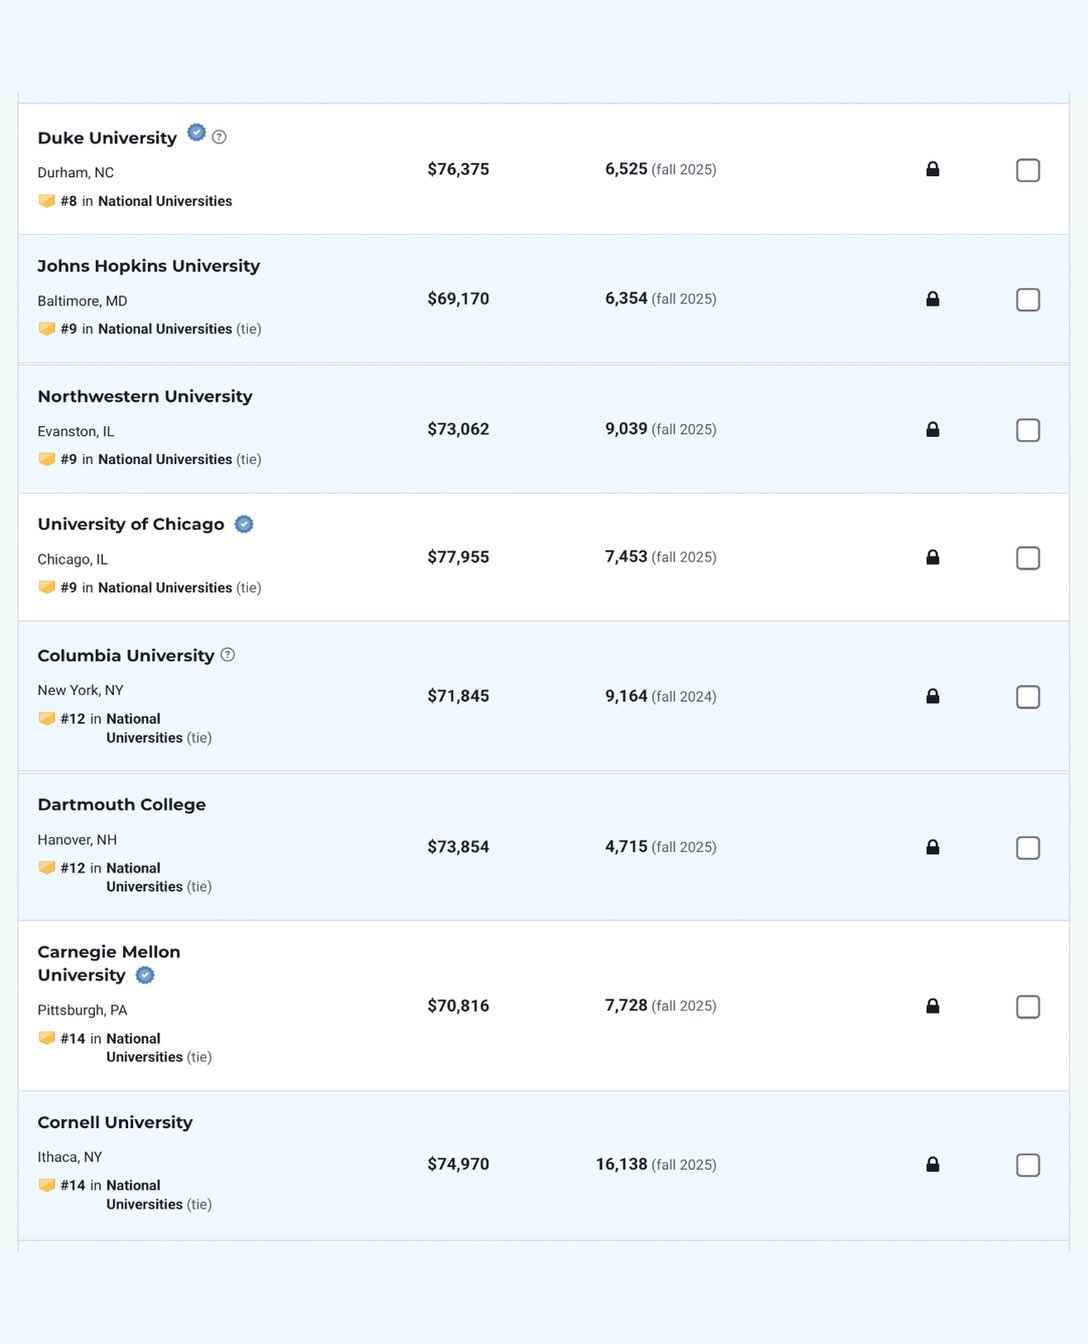Open the Cornell University link
Viewport: 1088px width, 1344px height.
(115, 1122)
